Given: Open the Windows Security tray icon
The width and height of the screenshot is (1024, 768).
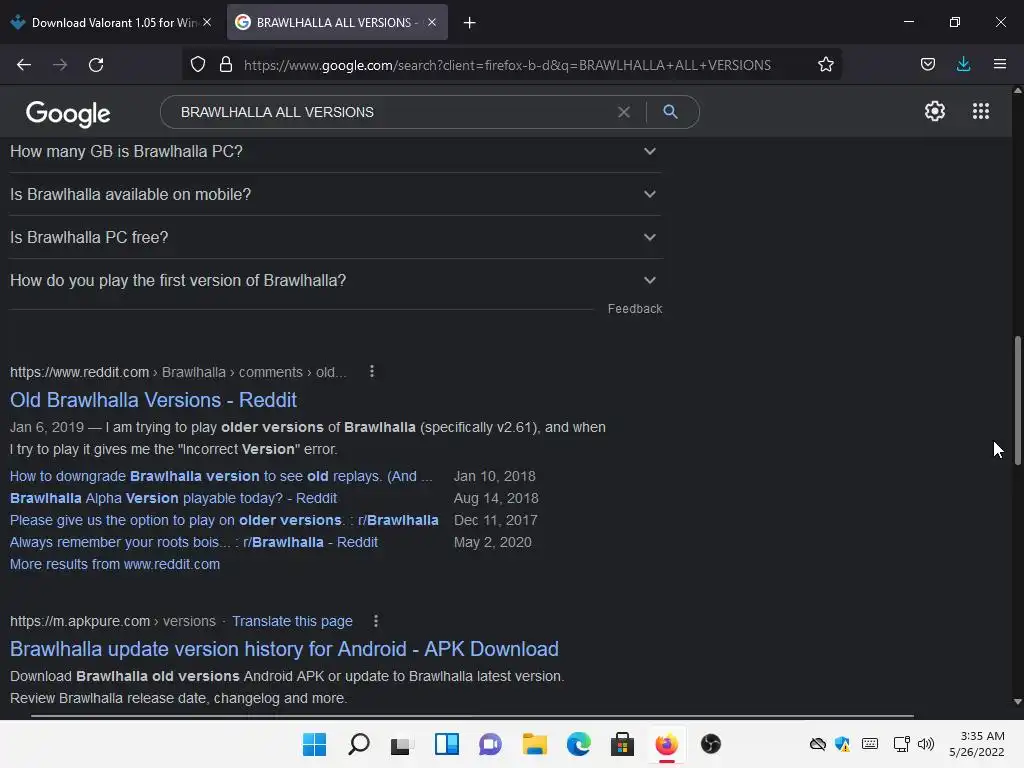Looking at the screenshot, I should point(842,744).
